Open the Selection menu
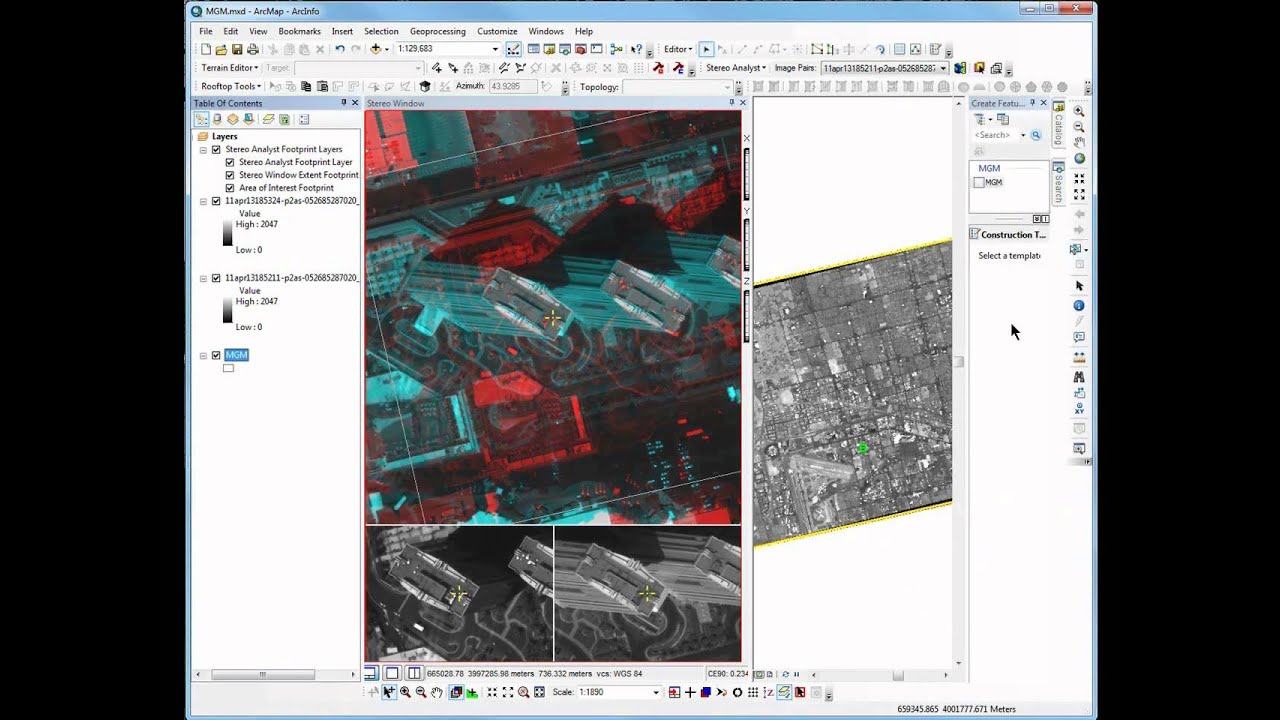This screenshot has height=720, width=1280. click(x=381, y=31)
